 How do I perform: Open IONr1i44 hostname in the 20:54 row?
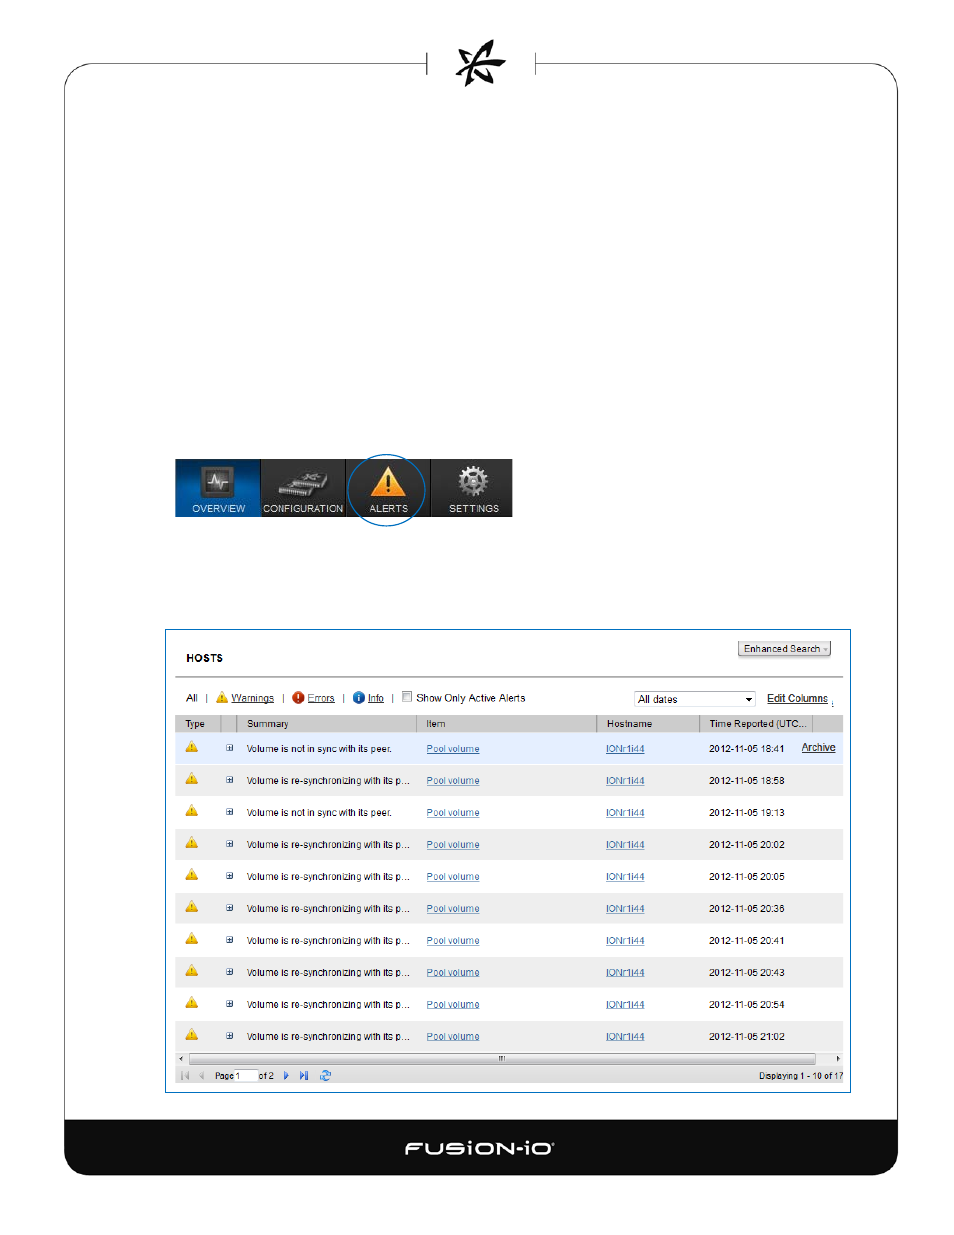click(x=625, y=1005)
